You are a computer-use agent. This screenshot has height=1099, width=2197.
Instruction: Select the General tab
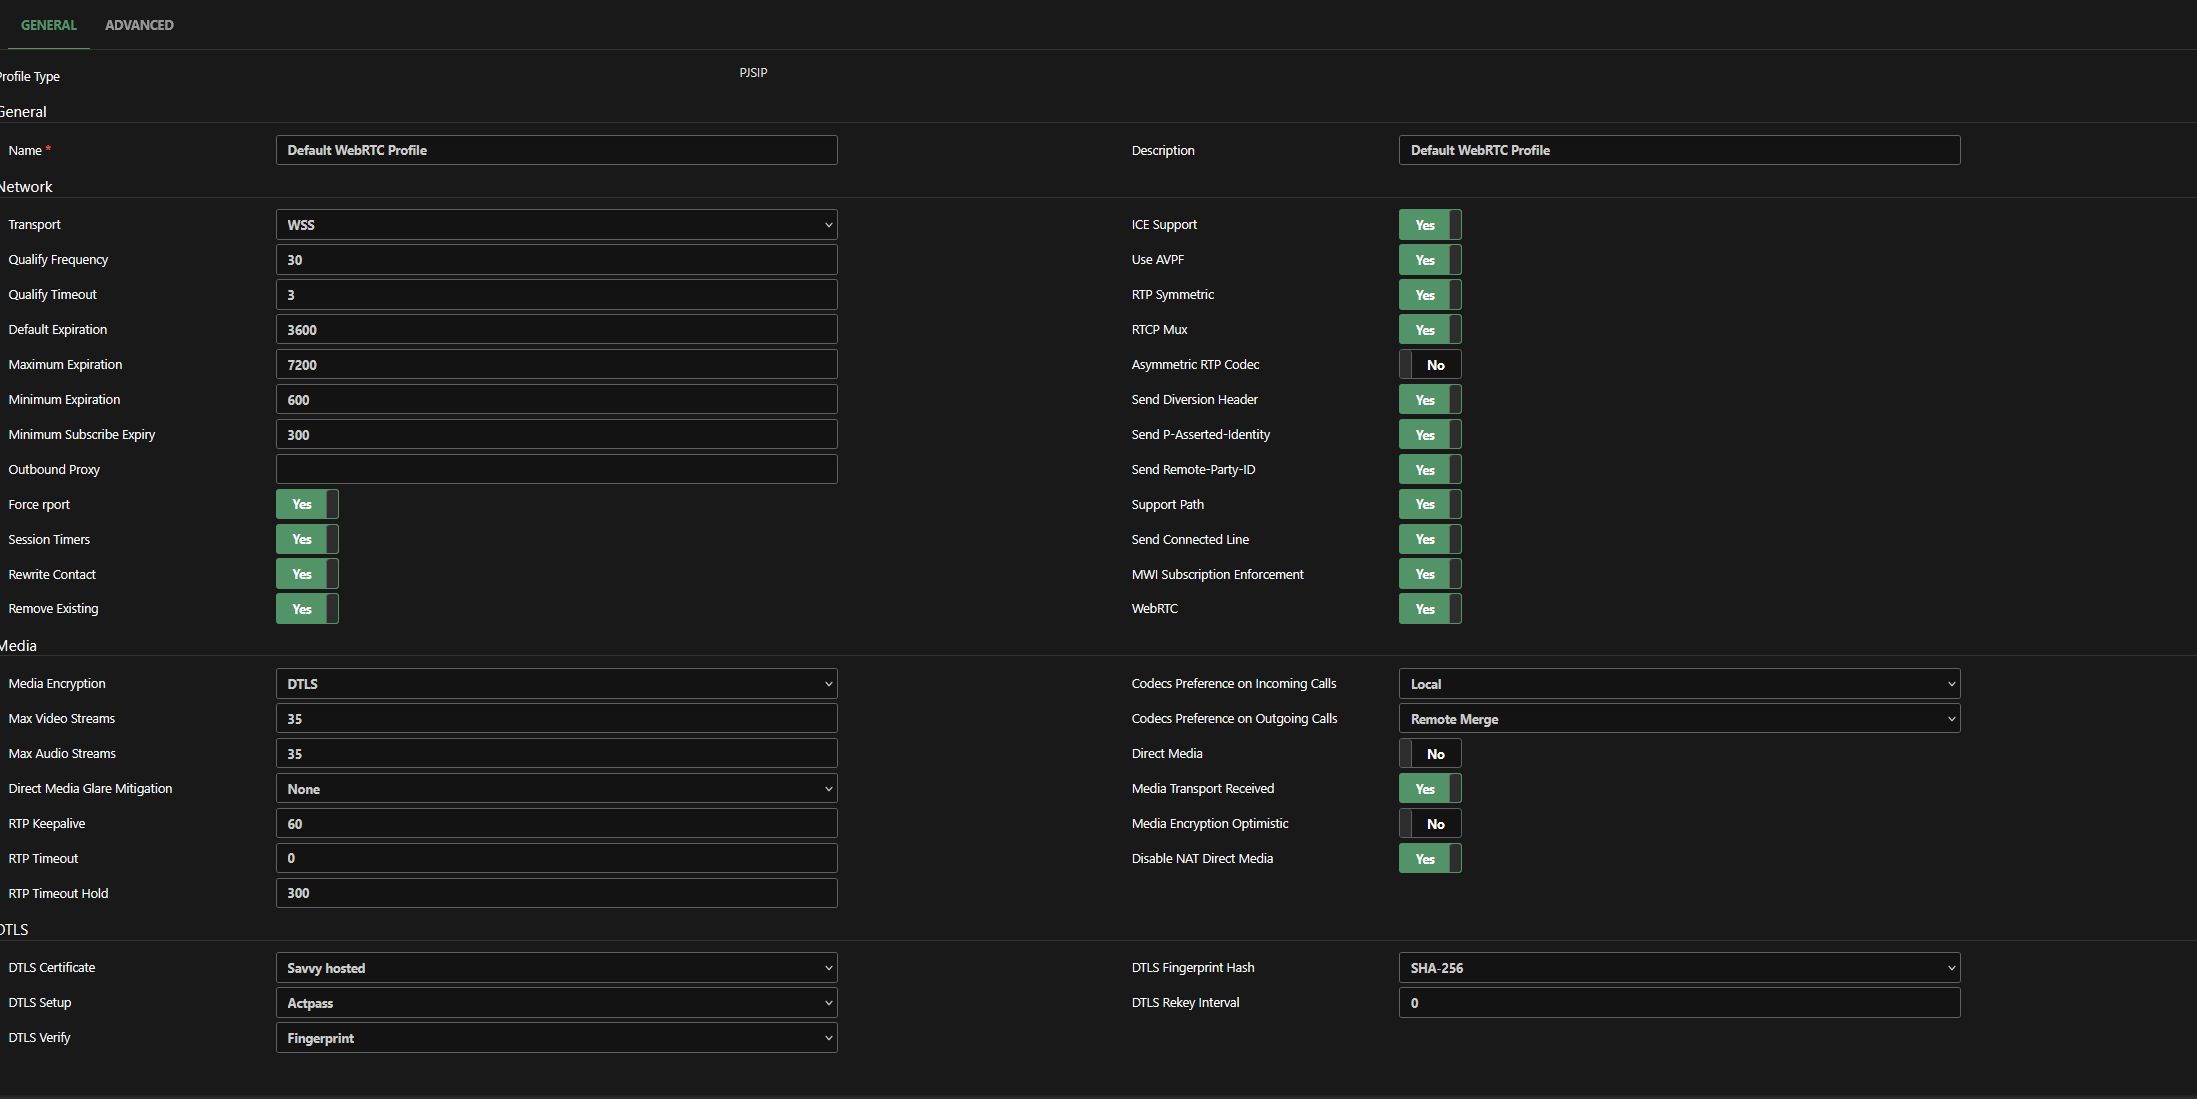pyautogui.click(x=48, y=25)
